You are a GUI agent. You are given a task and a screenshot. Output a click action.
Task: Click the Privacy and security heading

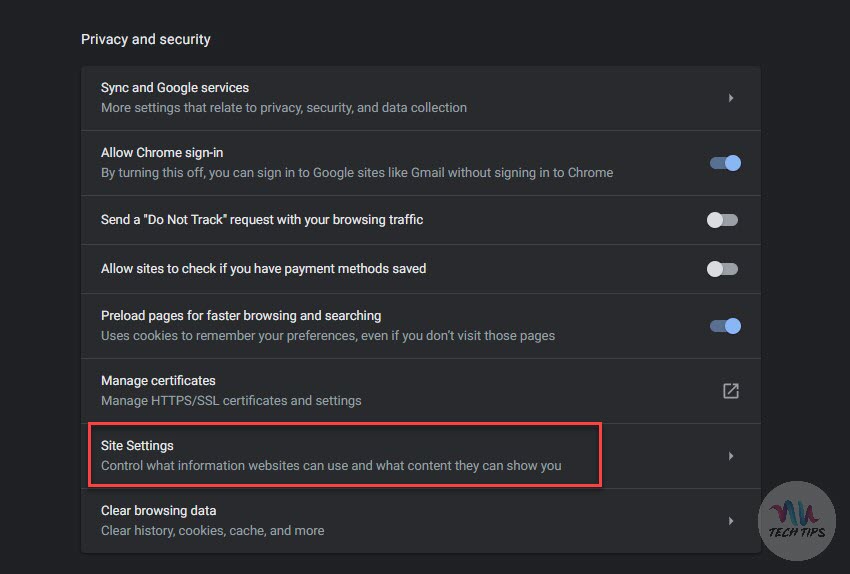(146, 40)
